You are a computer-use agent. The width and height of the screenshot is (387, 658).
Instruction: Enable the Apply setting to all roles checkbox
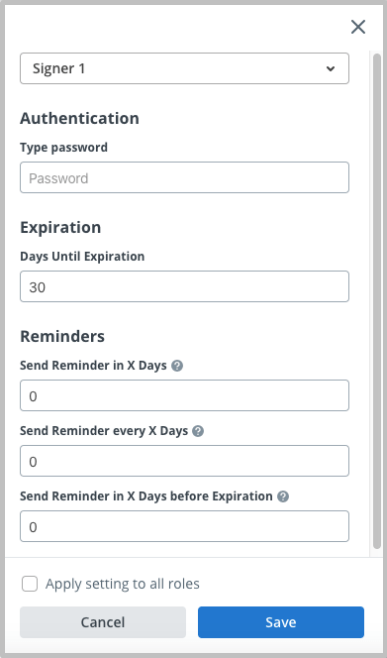(x=30, y=584)
